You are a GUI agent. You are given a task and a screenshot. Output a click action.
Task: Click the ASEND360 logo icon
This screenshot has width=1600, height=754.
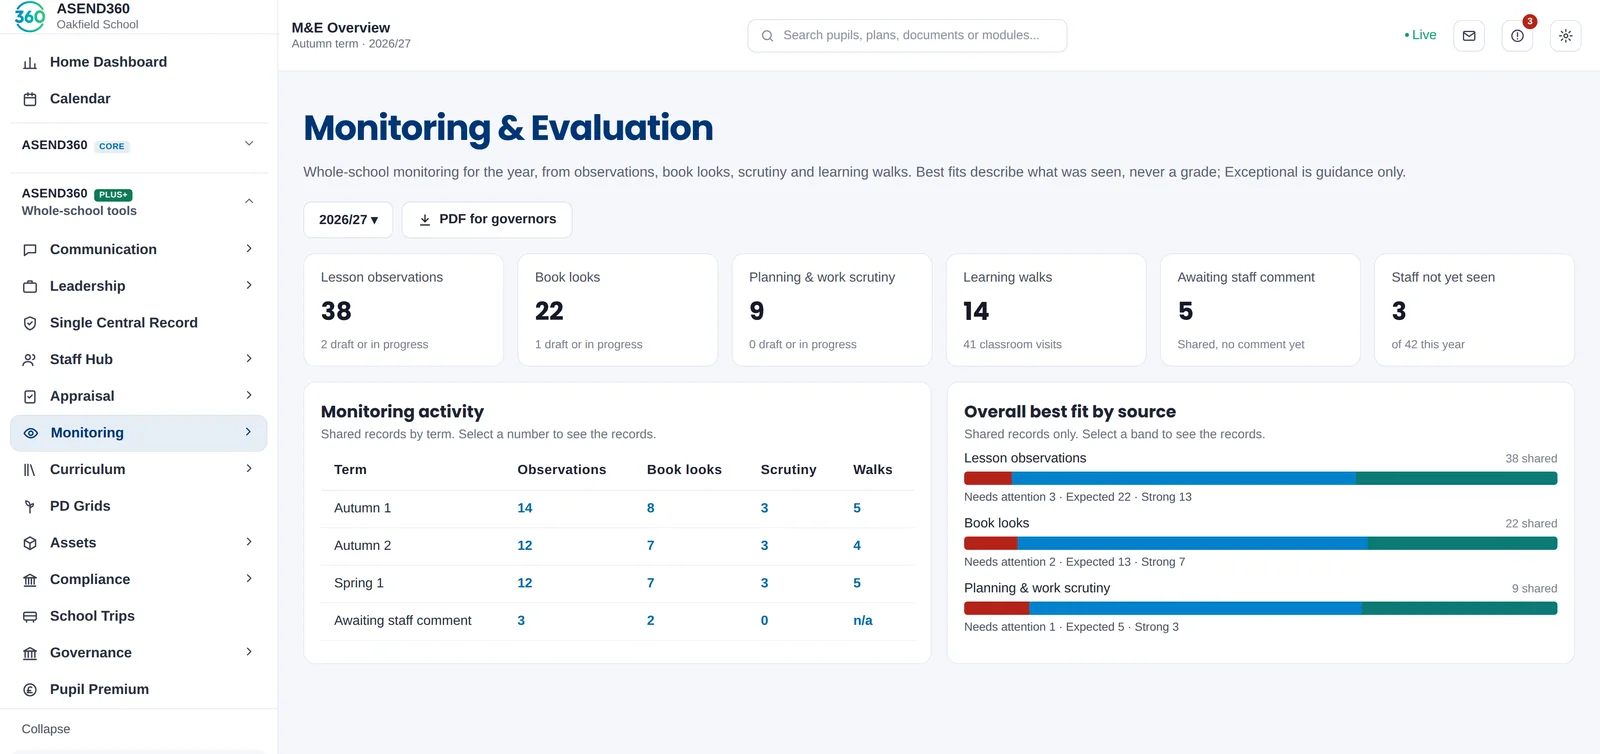(x=30, y=16)
